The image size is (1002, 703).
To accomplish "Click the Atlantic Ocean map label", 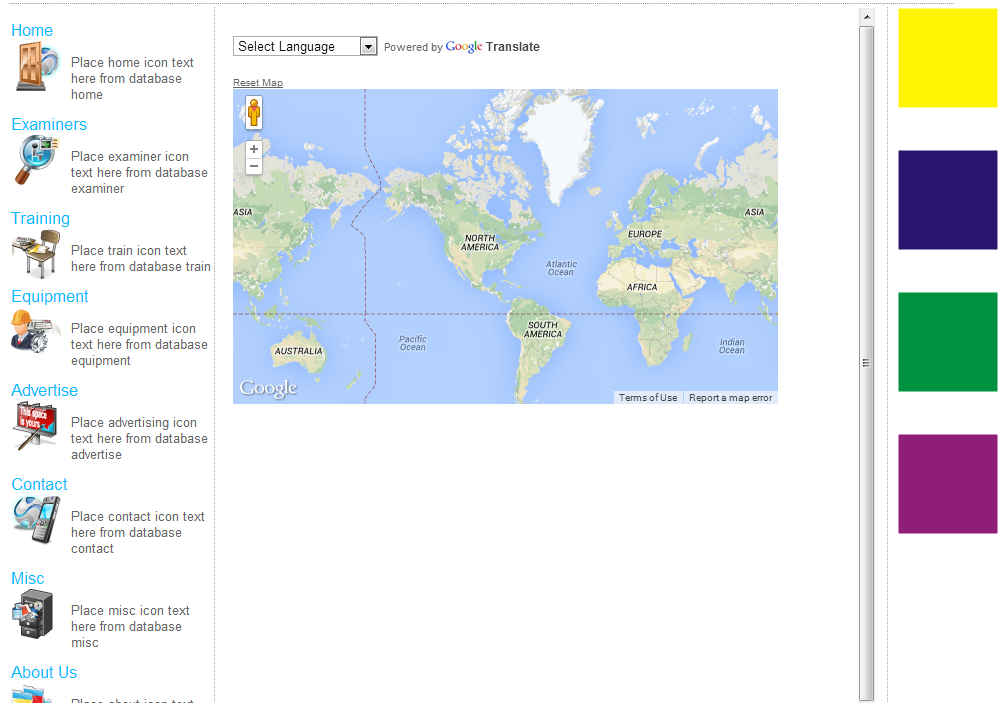I will 561,268.
